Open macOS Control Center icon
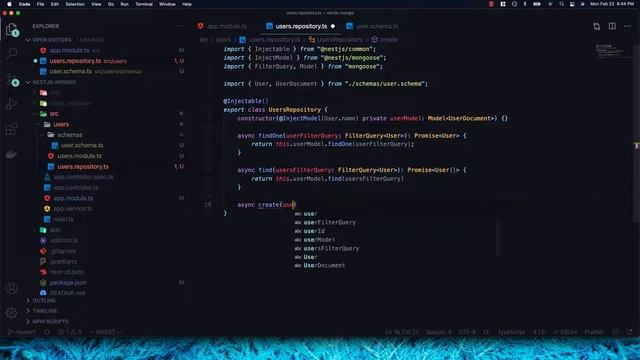Viewport: 640px width, 360px height. point(572,4)
